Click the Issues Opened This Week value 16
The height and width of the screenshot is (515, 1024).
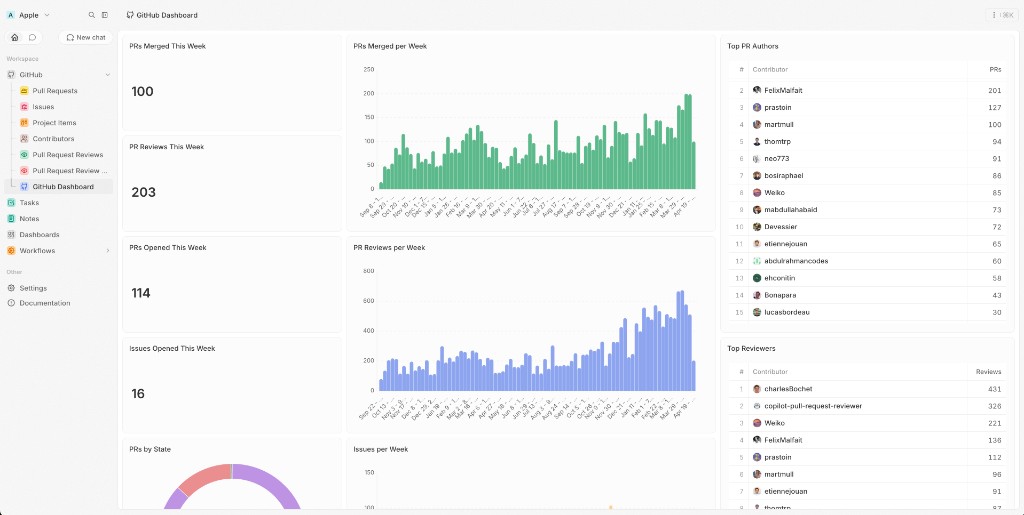click(x=138, y=394)
